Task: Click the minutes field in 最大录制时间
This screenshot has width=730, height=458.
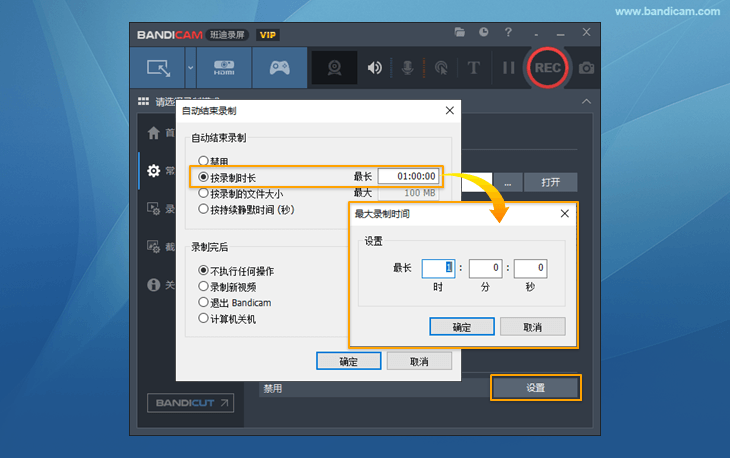Action: (486, 268)
